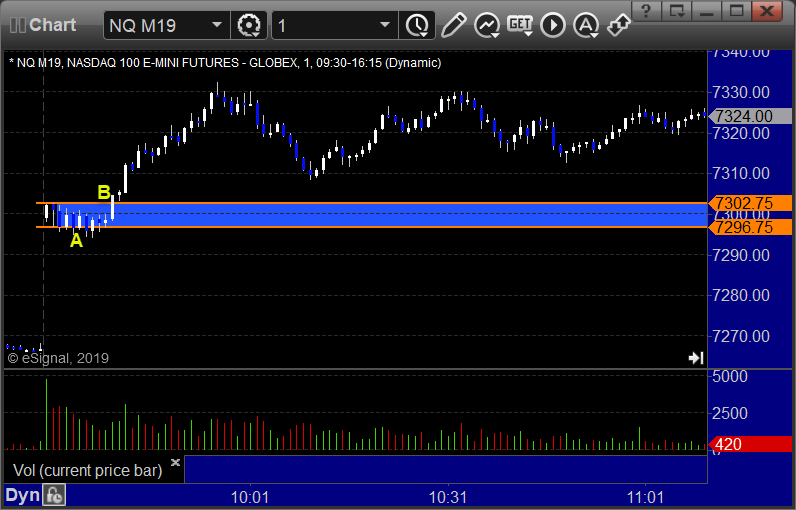796x510 pixels.
Task: Open the circled A alerts icon
Action: point(586,25)
